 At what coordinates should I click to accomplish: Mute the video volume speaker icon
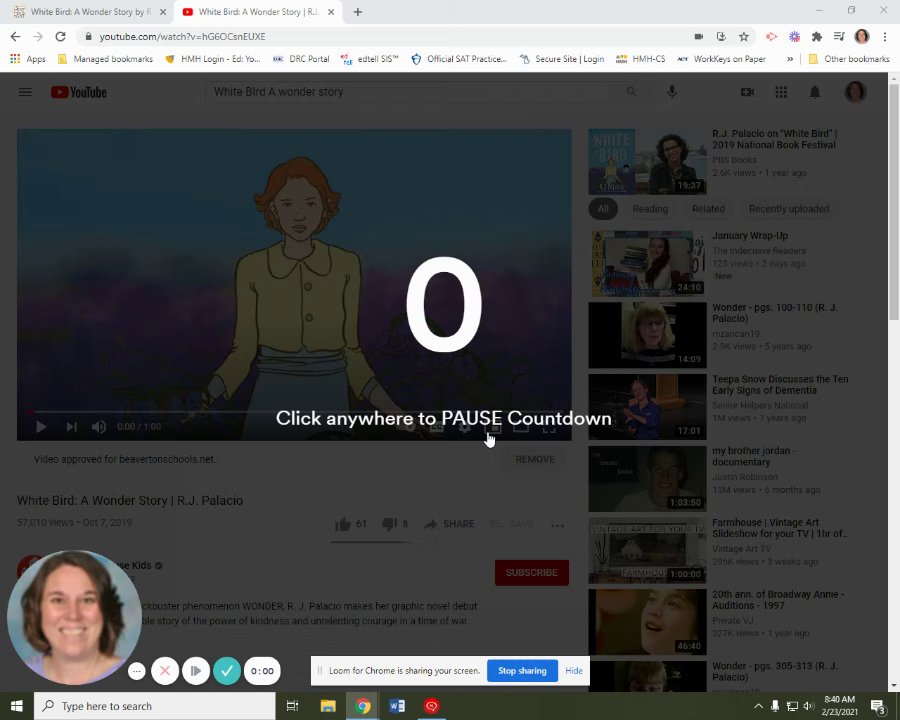click(x=99, y=427)
